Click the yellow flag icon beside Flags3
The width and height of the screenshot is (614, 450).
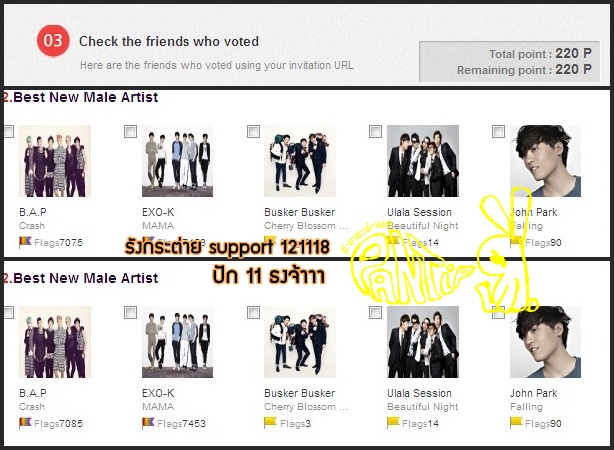270,423
